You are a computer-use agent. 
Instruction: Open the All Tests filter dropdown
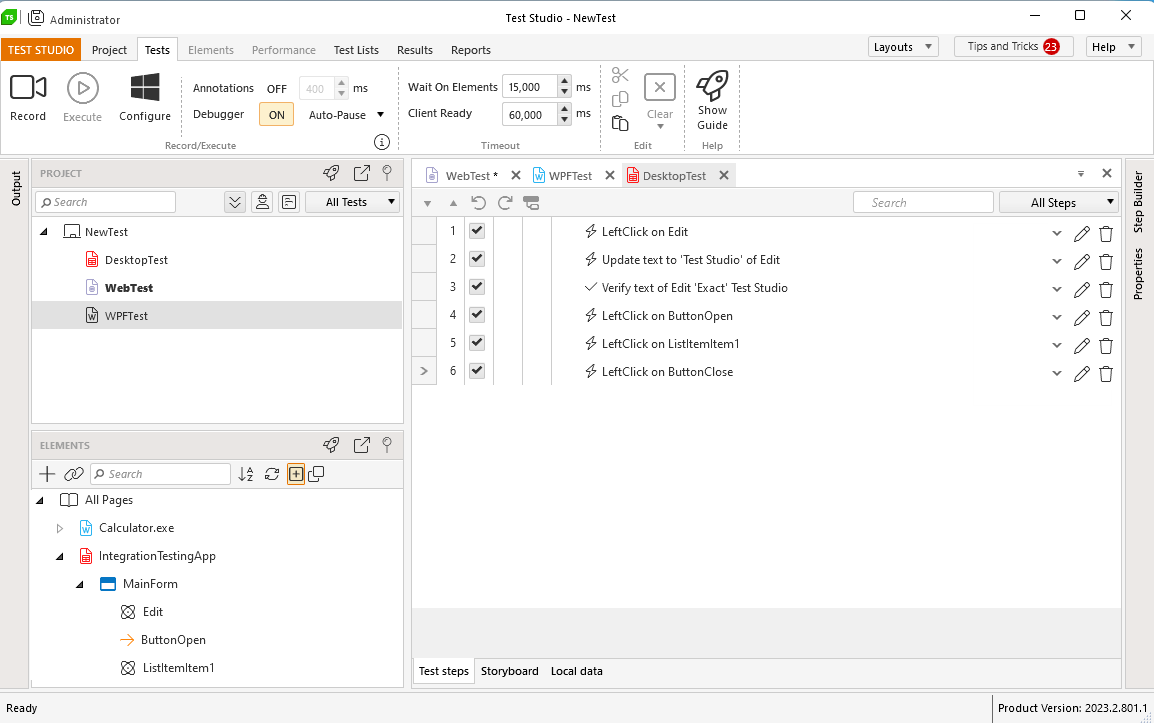tap(352, 202)
